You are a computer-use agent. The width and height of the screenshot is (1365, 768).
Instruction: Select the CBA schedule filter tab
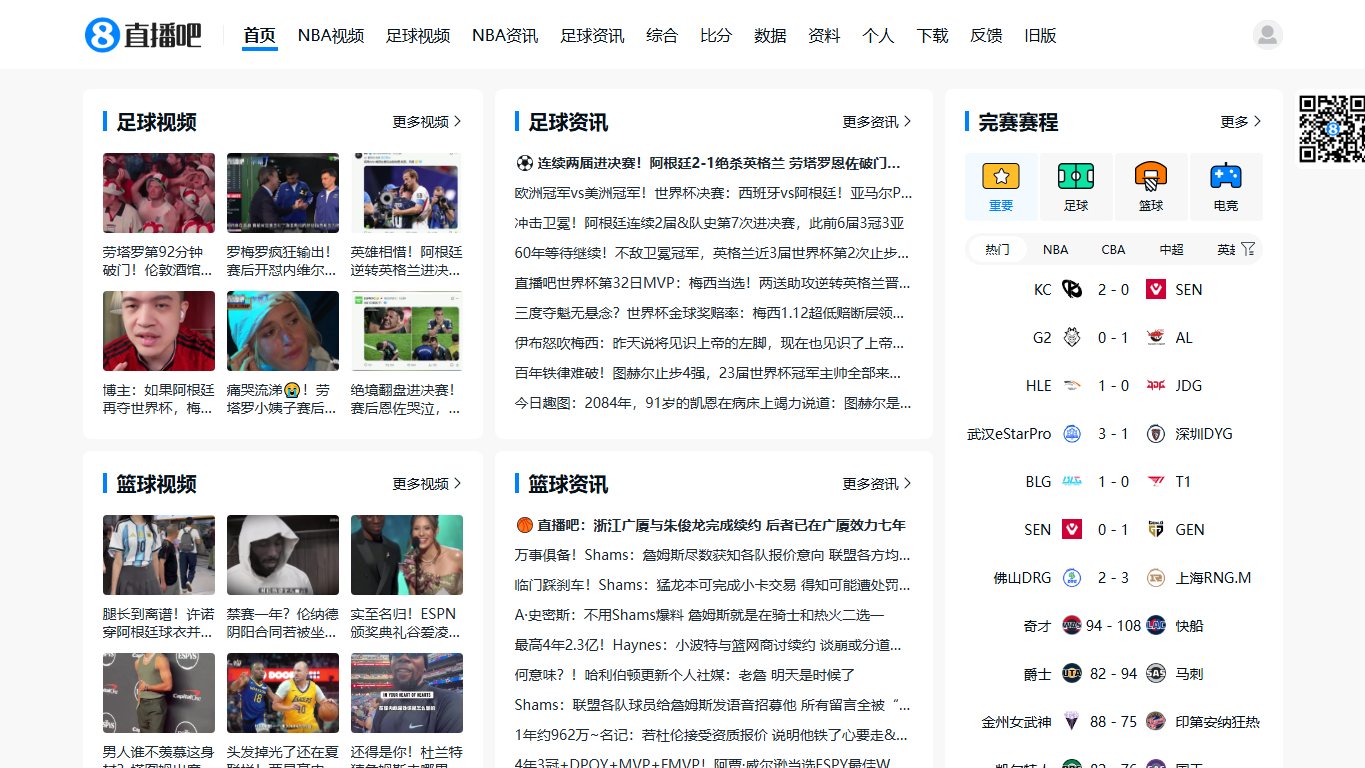1113,250
